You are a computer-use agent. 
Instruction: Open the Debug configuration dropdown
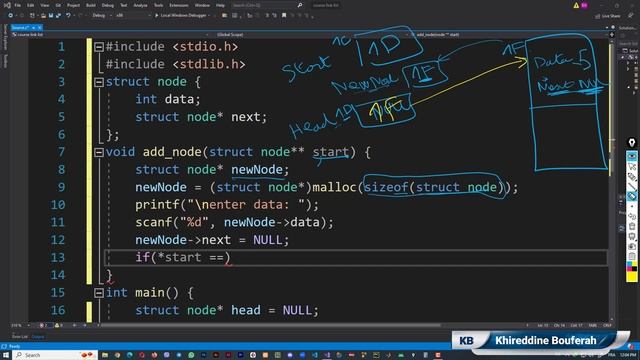pos(102,16)
